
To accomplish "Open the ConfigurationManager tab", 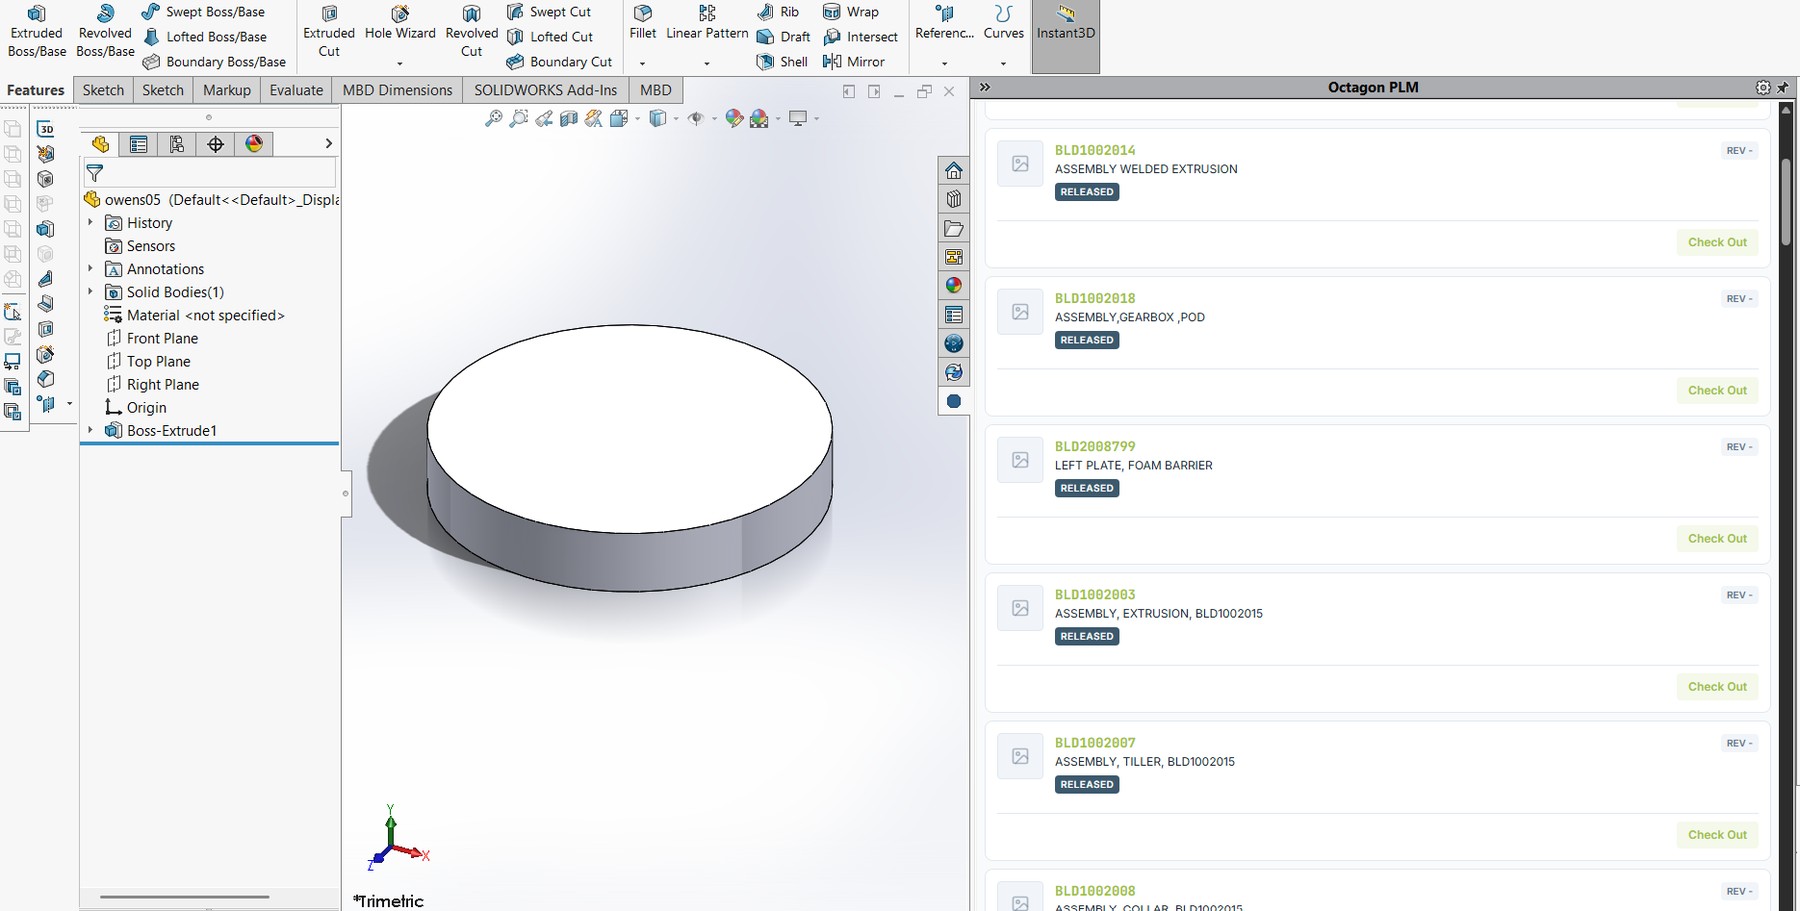I will click(177, 144).
